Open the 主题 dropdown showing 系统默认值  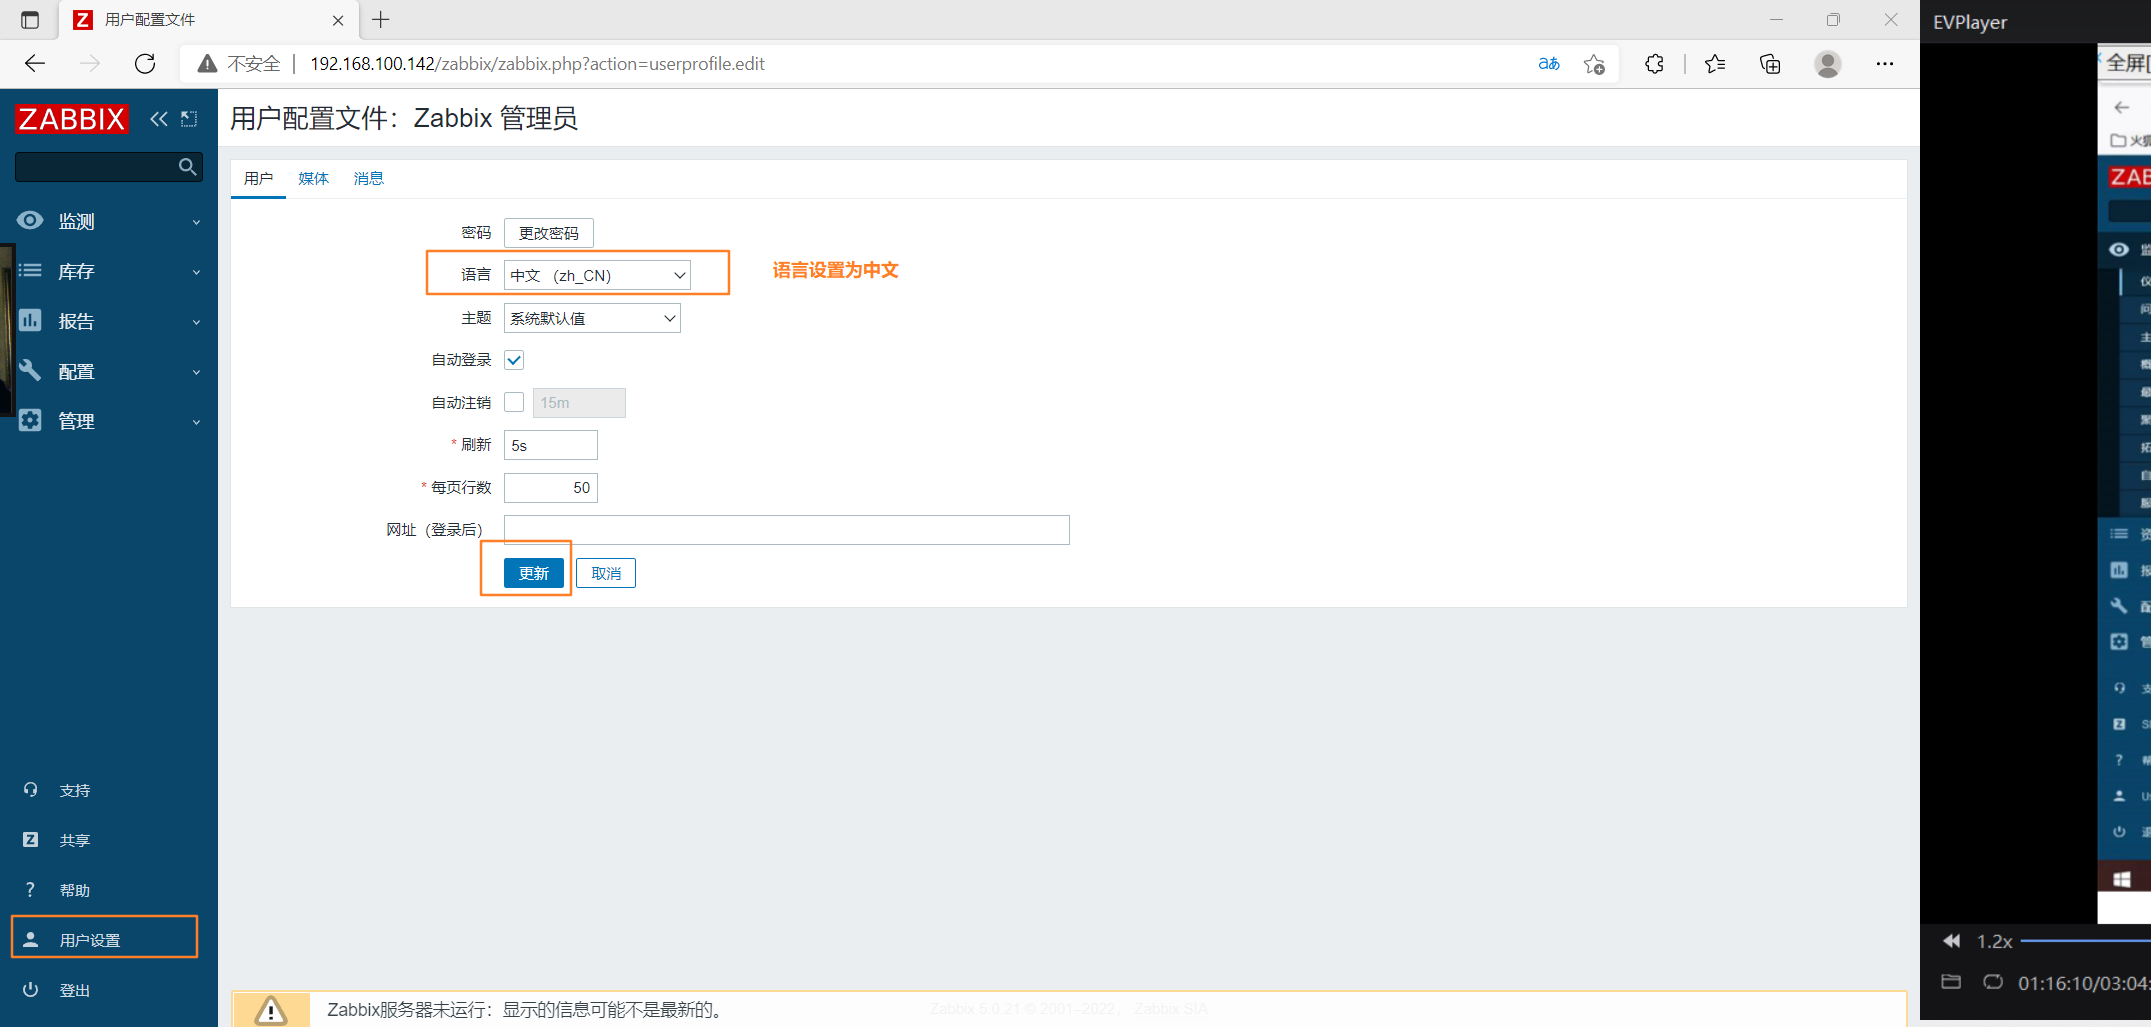592,318
